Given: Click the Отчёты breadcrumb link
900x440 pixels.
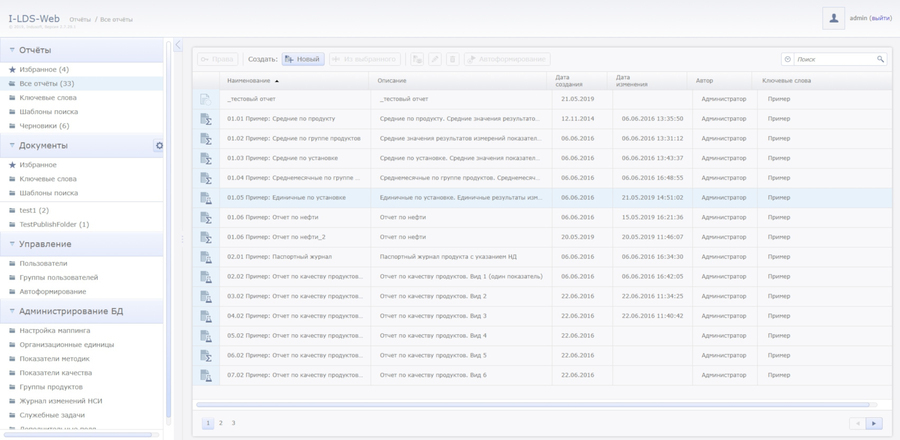Looking at the screenshot, I should [x=80, y=20].
